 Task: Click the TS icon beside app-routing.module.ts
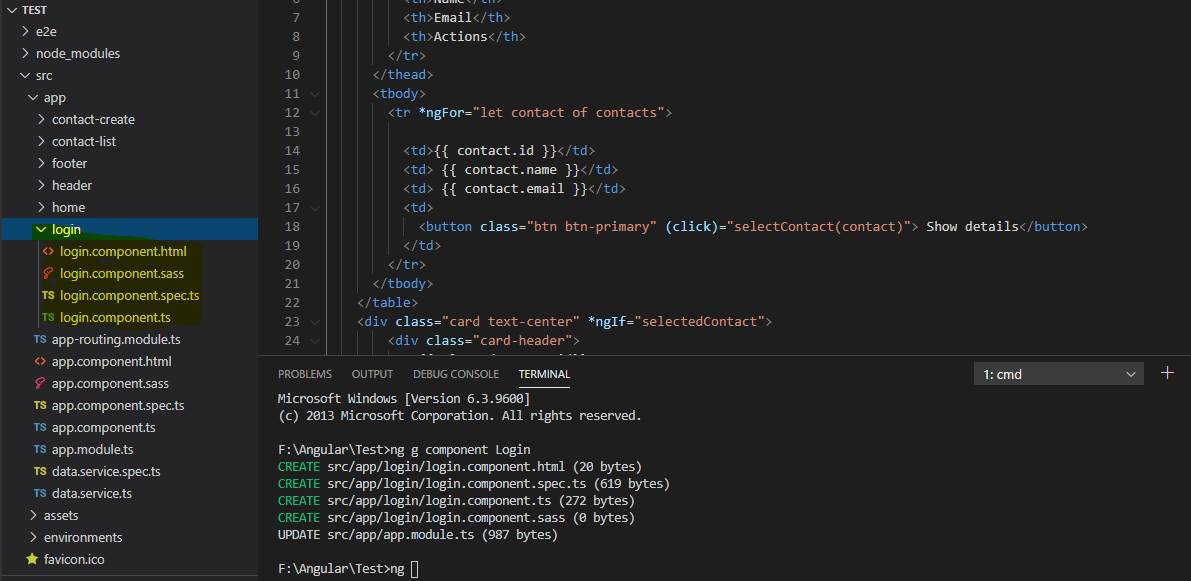click(40, 340)
